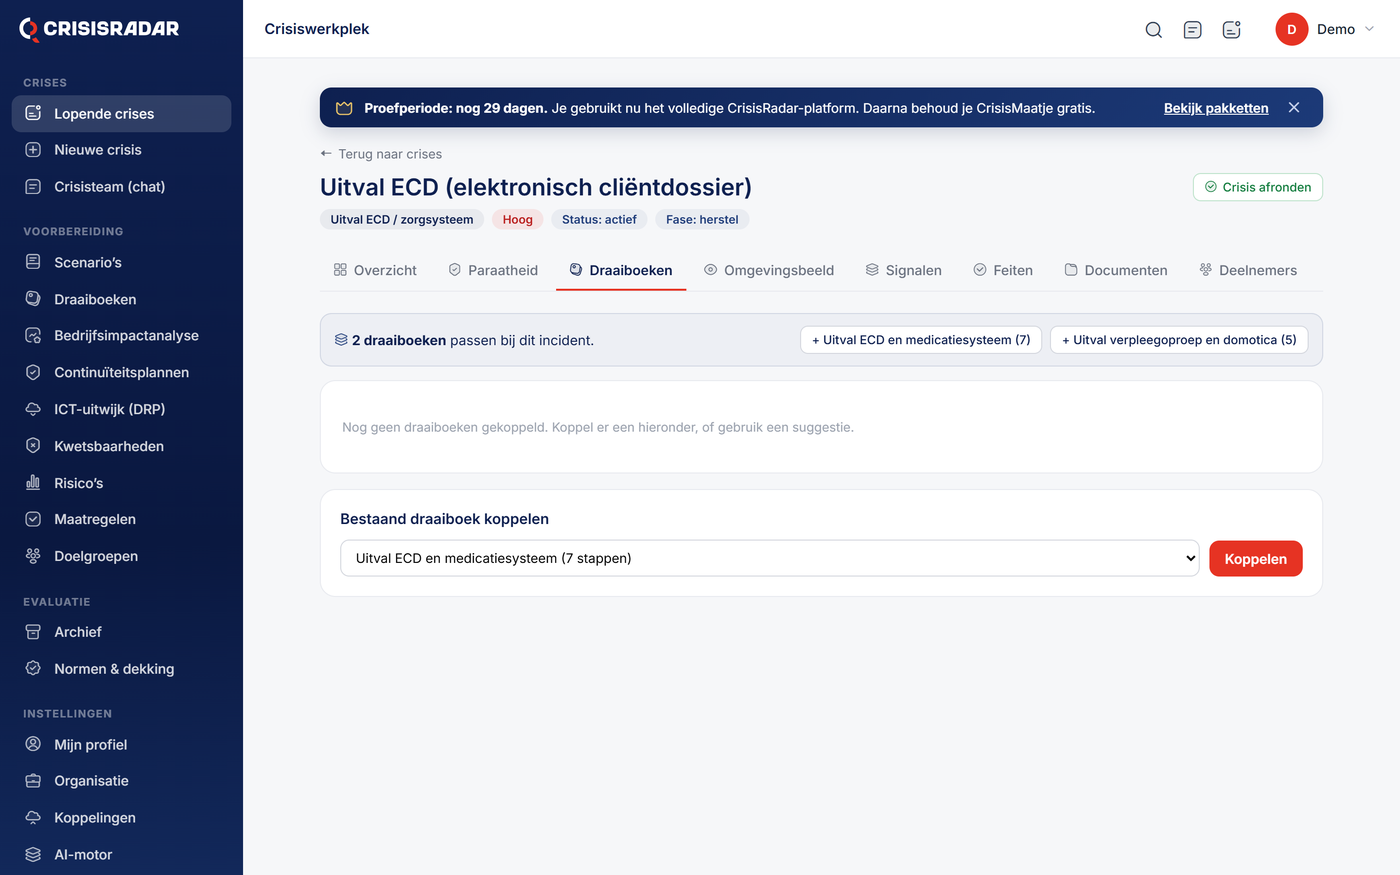1400x875 pixels.
Task: Add suggestion Uitval verpleegoproep en domotica (5)
Action: (1179, 340)
